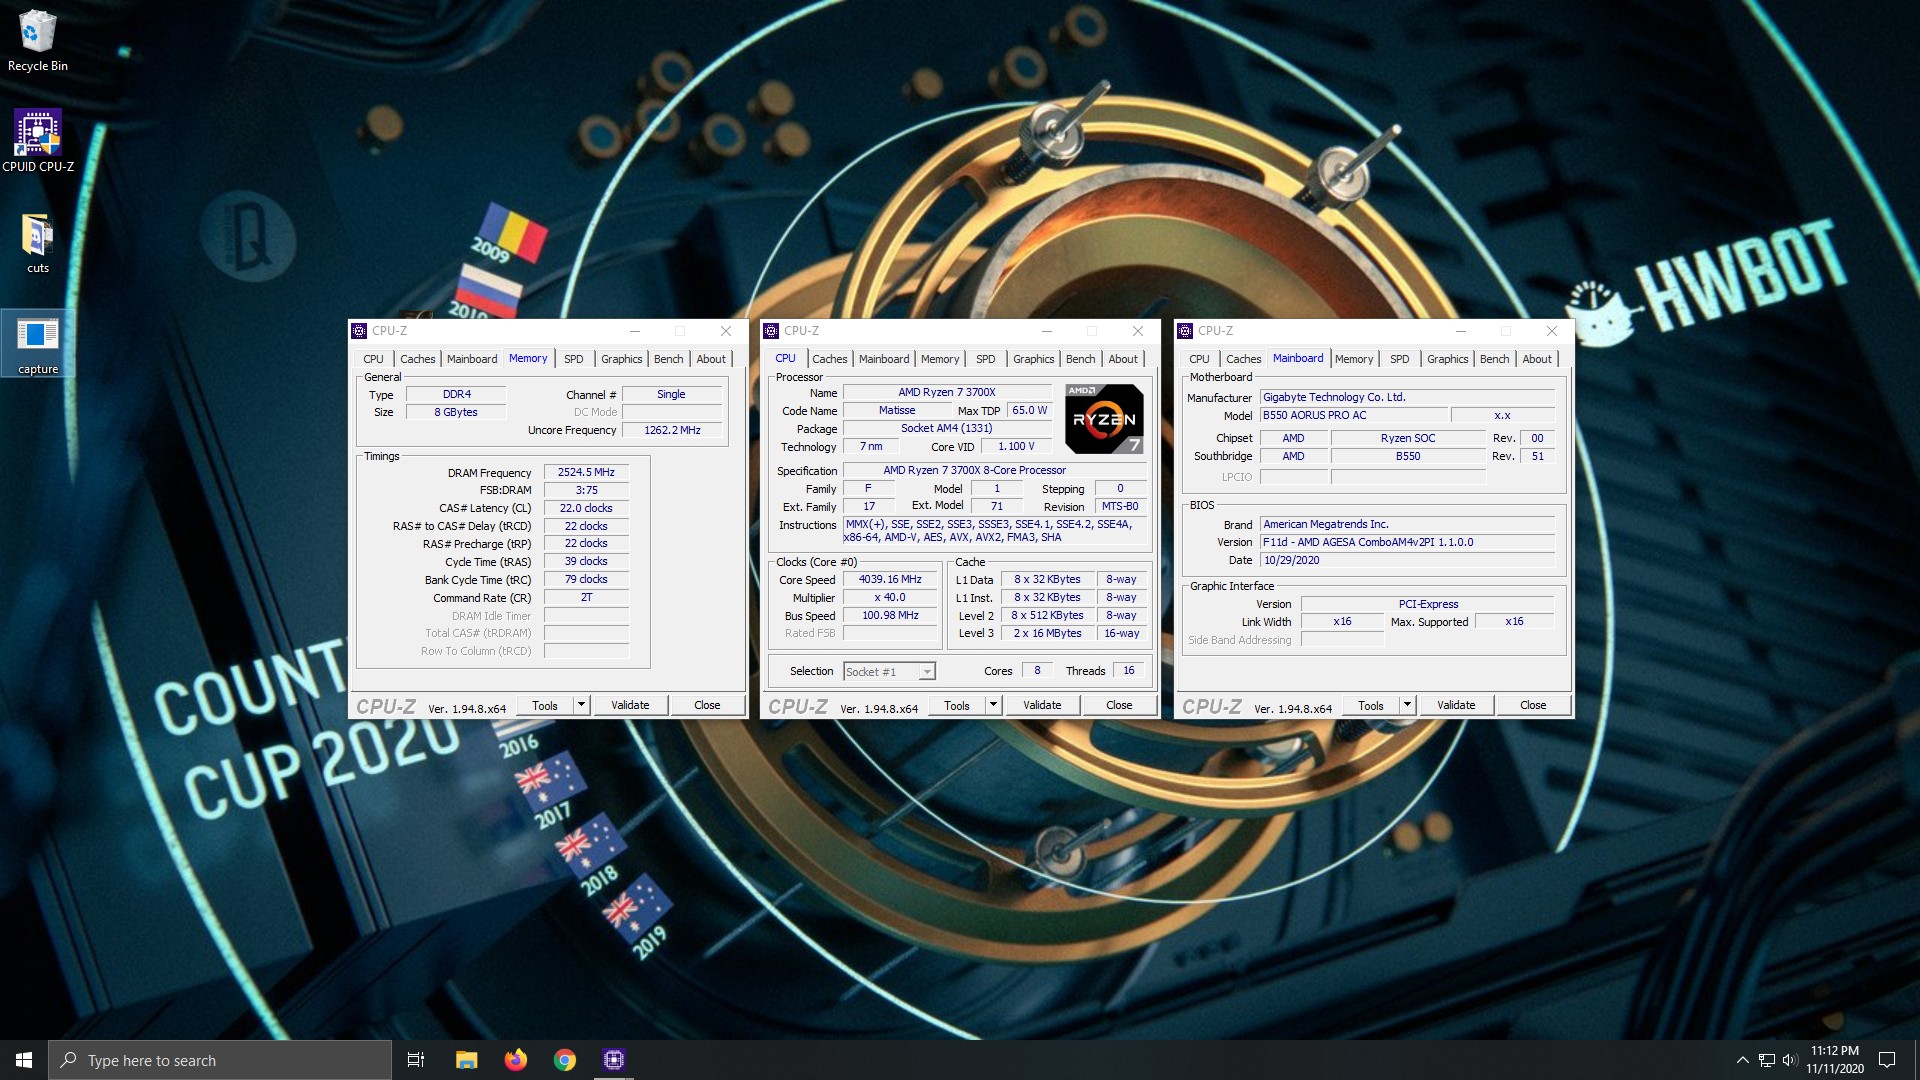The image size is (1920, 1080).
Task: Click Close button in Mainboard window
Action: [1533, 705]
